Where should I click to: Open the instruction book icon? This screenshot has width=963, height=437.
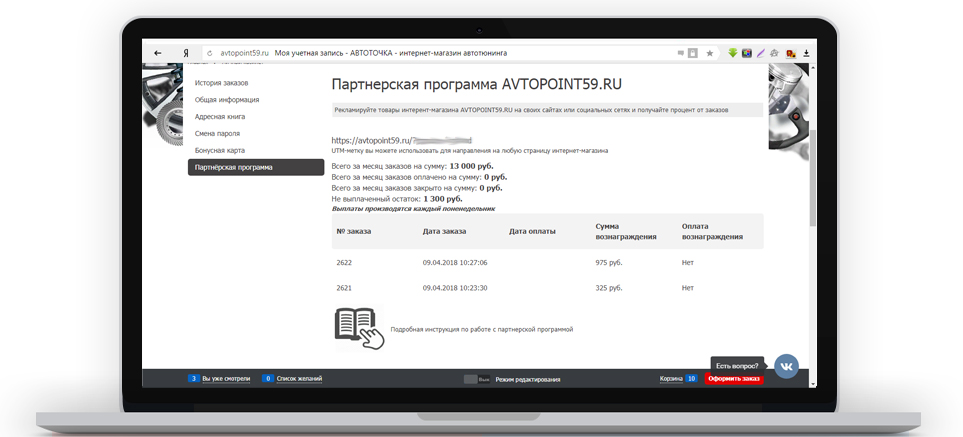(359, 328)
